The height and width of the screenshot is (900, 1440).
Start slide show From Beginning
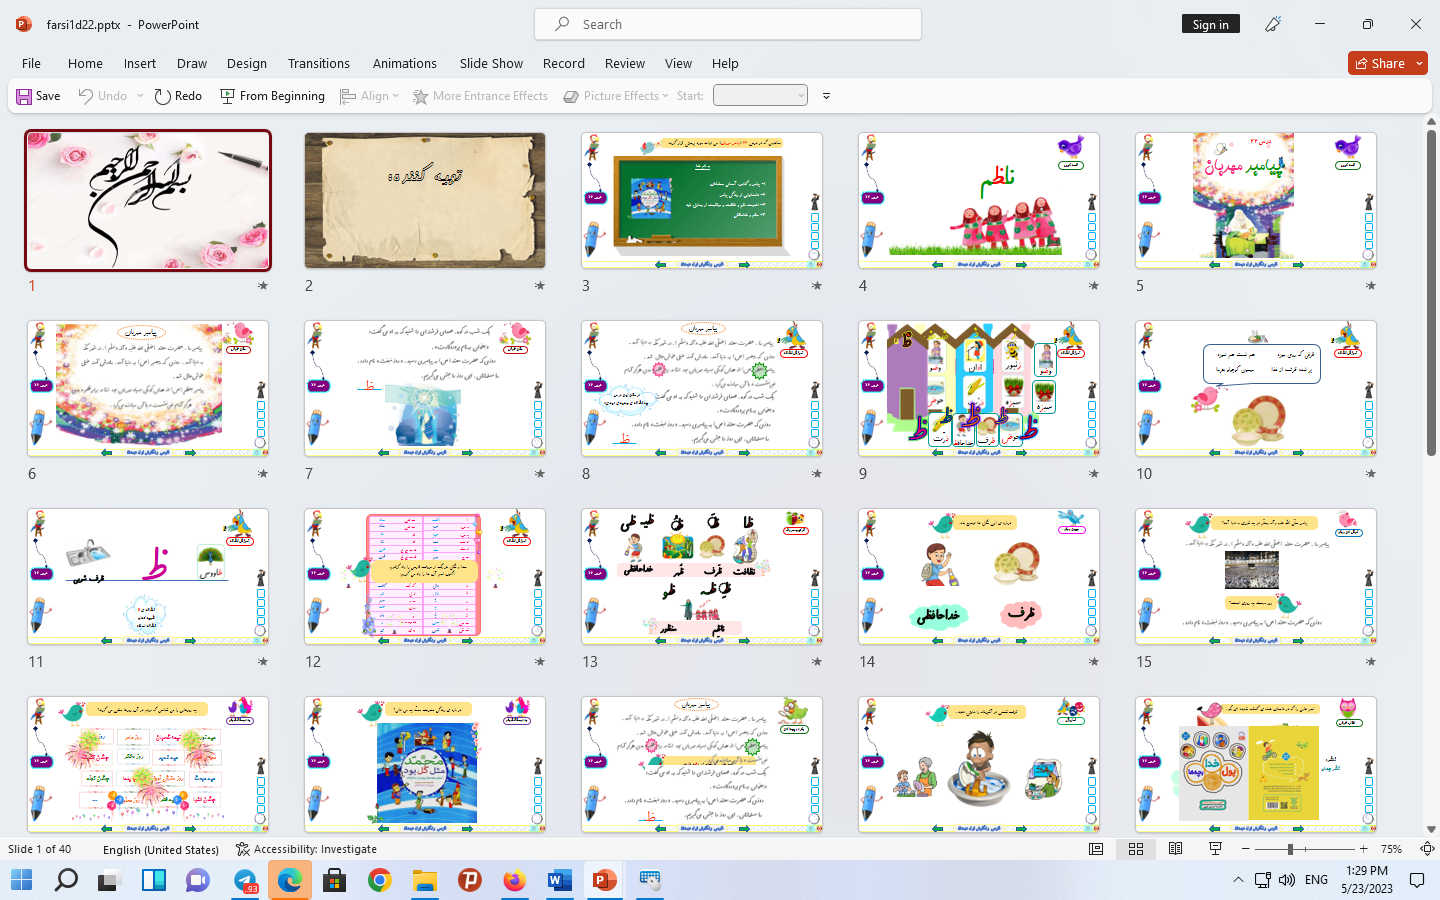click(x=272, y=96)
